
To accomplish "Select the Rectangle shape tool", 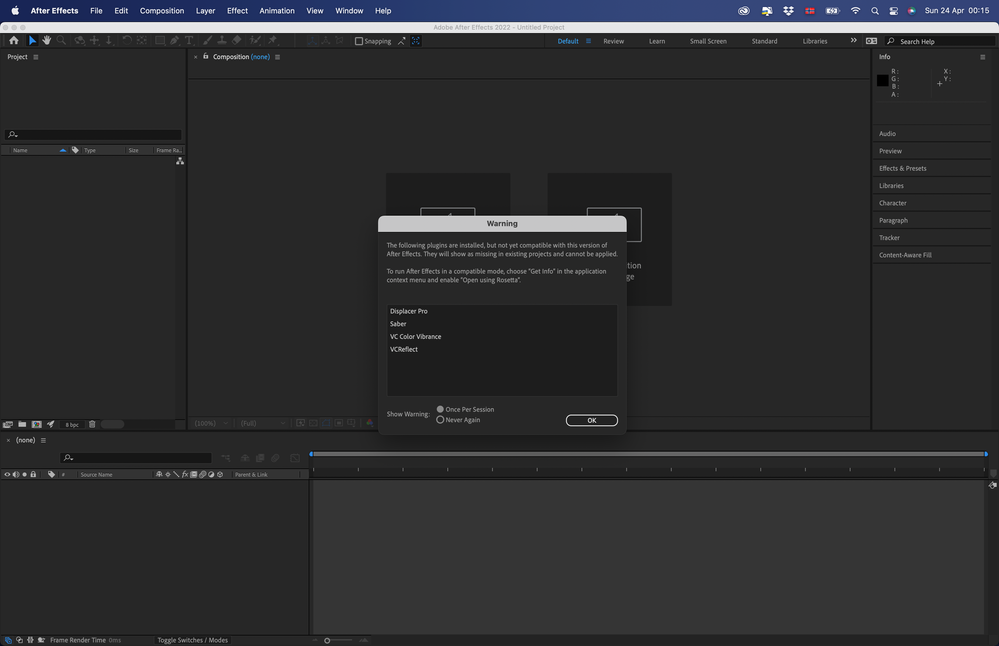I will coord(159,40).
